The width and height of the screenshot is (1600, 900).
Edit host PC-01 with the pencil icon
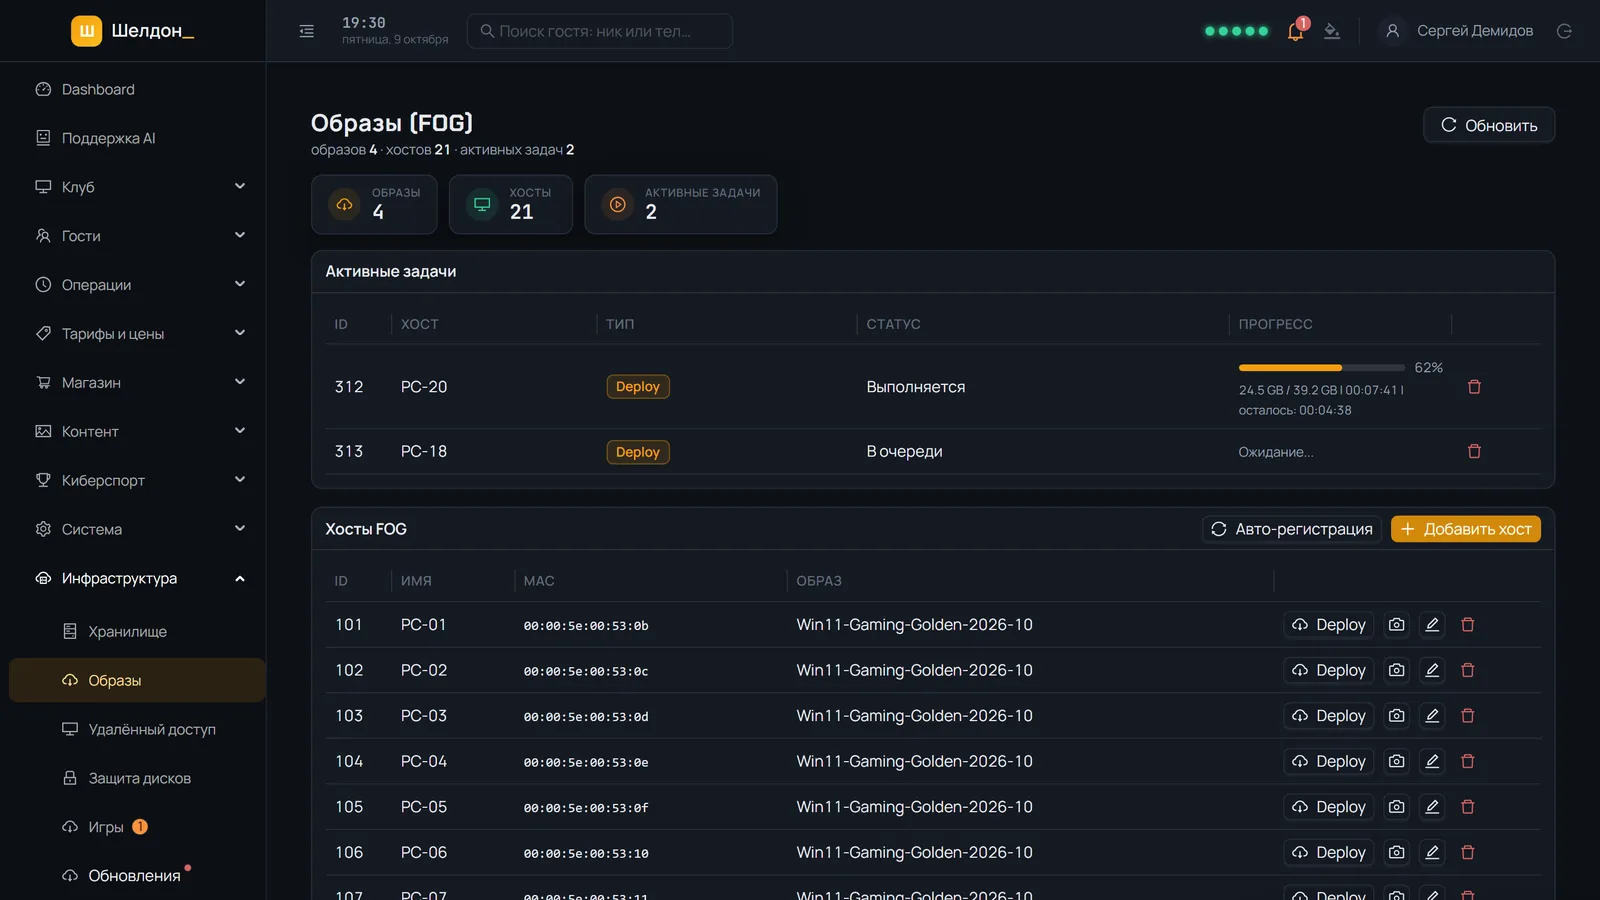tap(1432, 625)
